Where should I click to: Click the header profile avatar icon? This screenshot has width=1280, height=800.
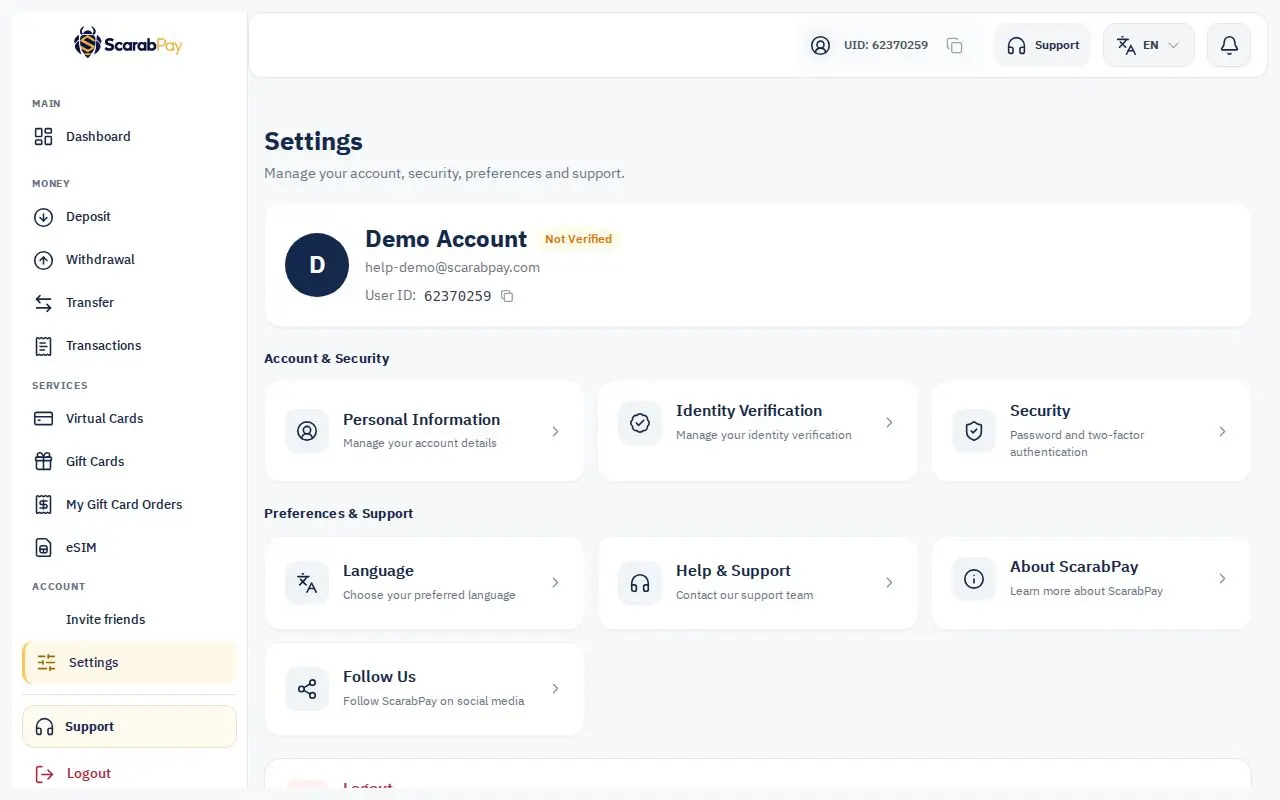tap(820, 45)
